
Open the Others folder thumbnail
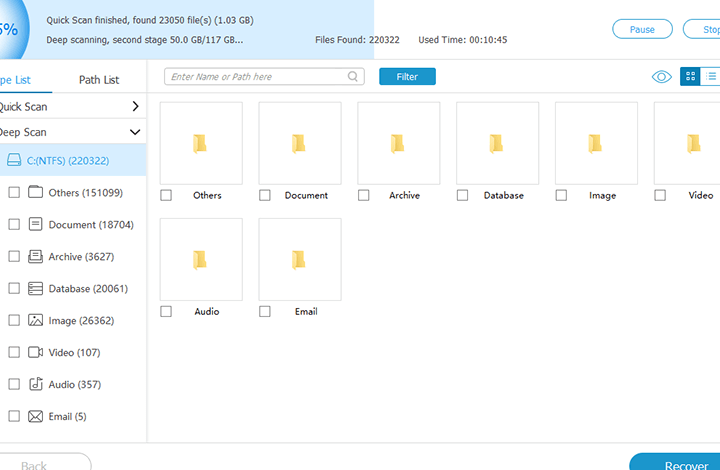click(201, 143)
